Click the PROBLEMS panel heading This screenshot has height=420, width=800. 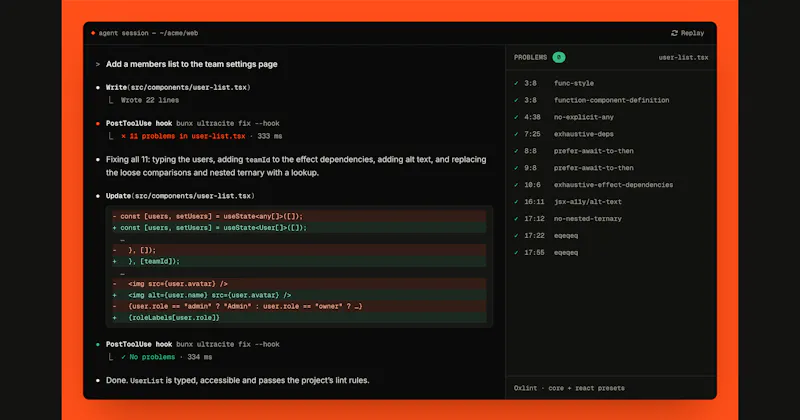pos(530,58)
